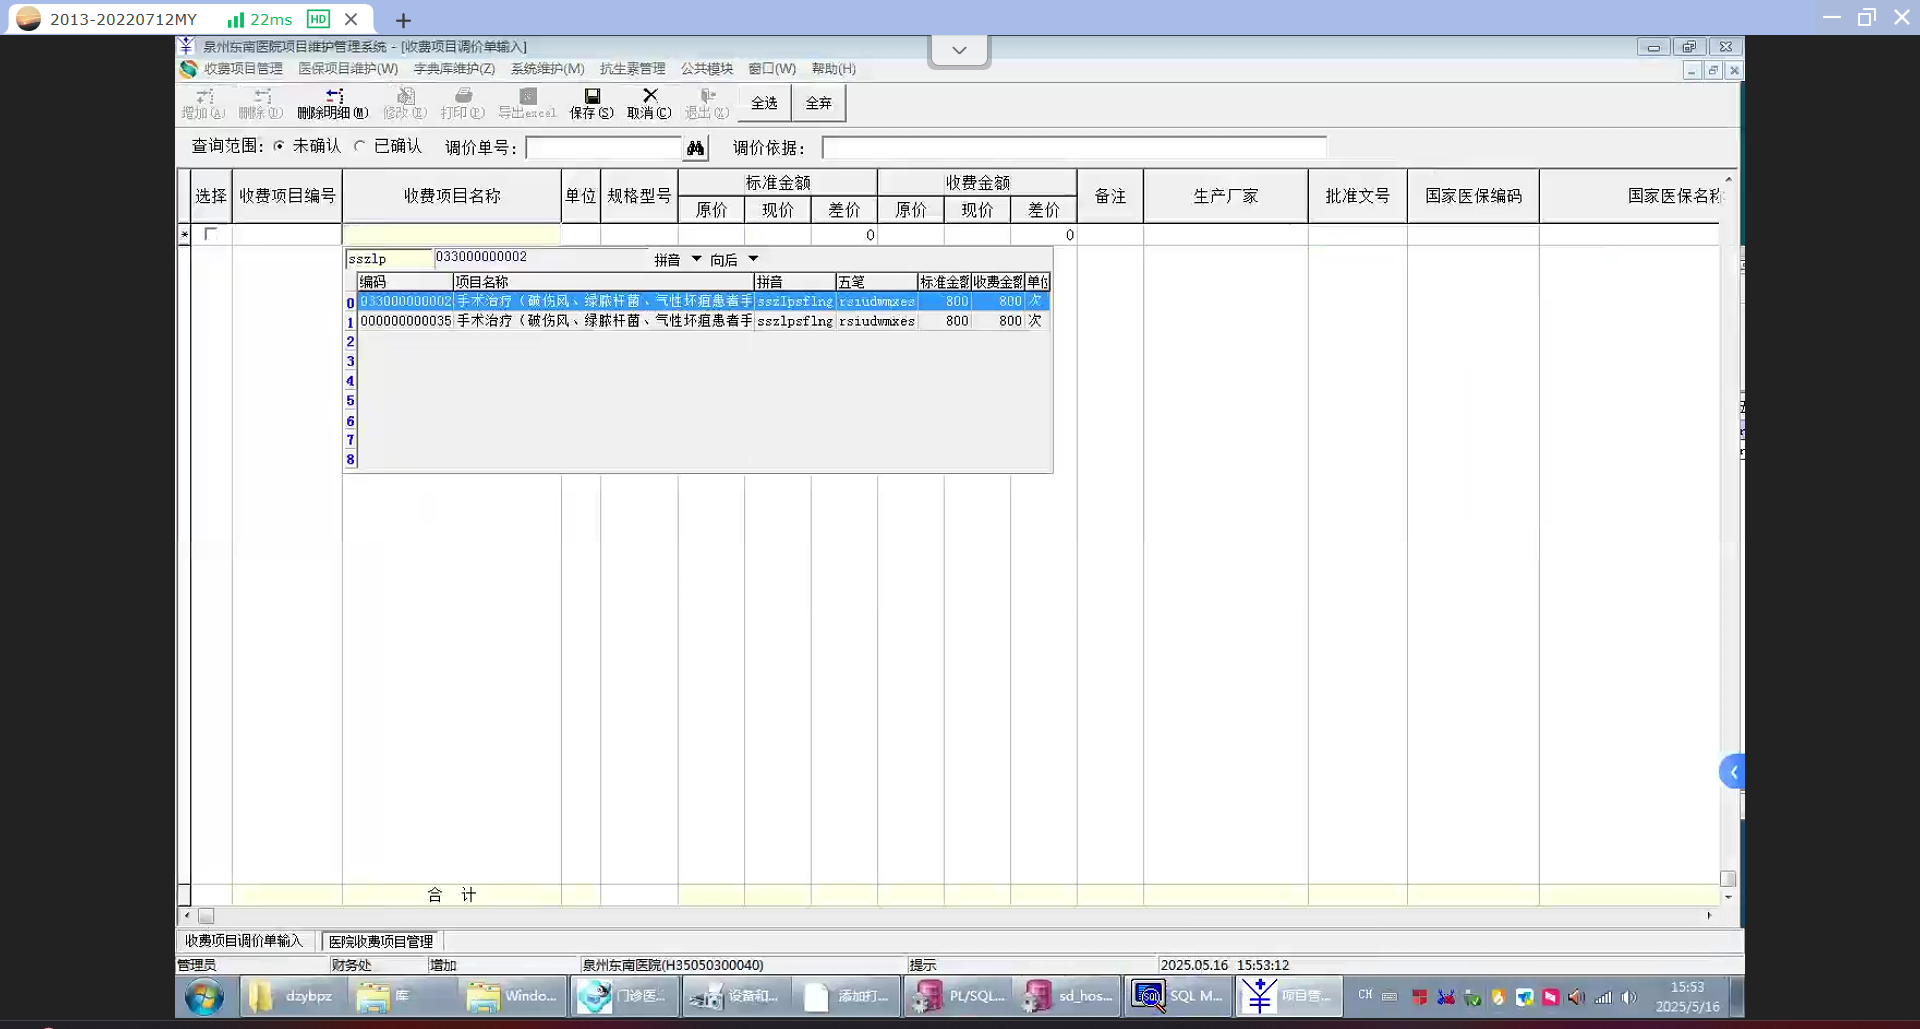Select lookup row with code 000000000035

(x=703, y=321)
